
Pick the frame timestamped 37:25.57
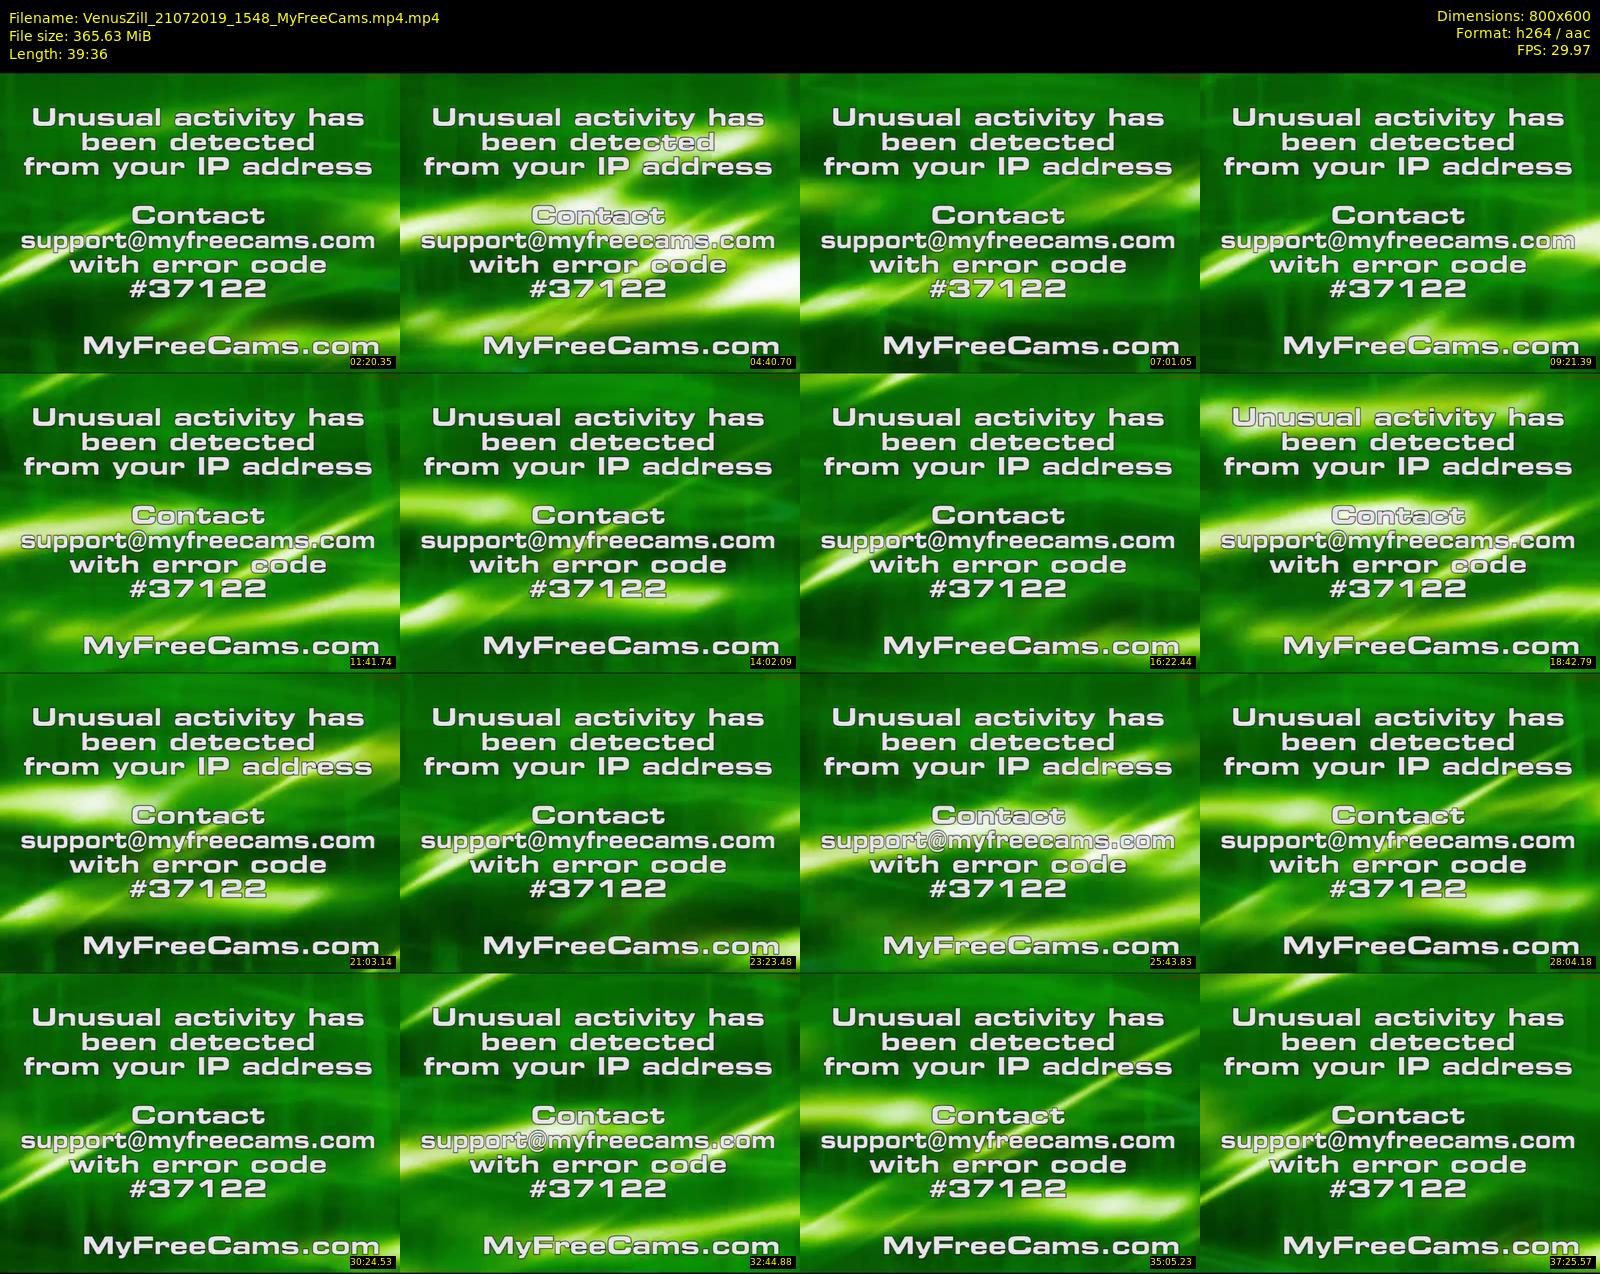1400,1122
